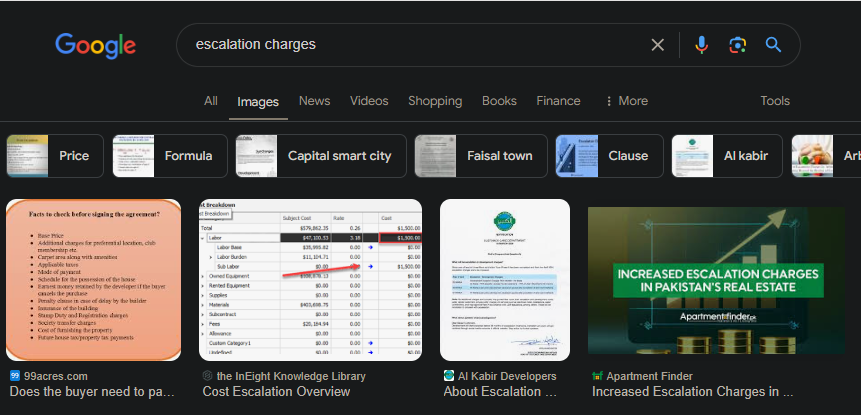Viewport: 861px width, 415px height.
Task: Click Apartment Finder favicon
Action: tap(597, 376)
